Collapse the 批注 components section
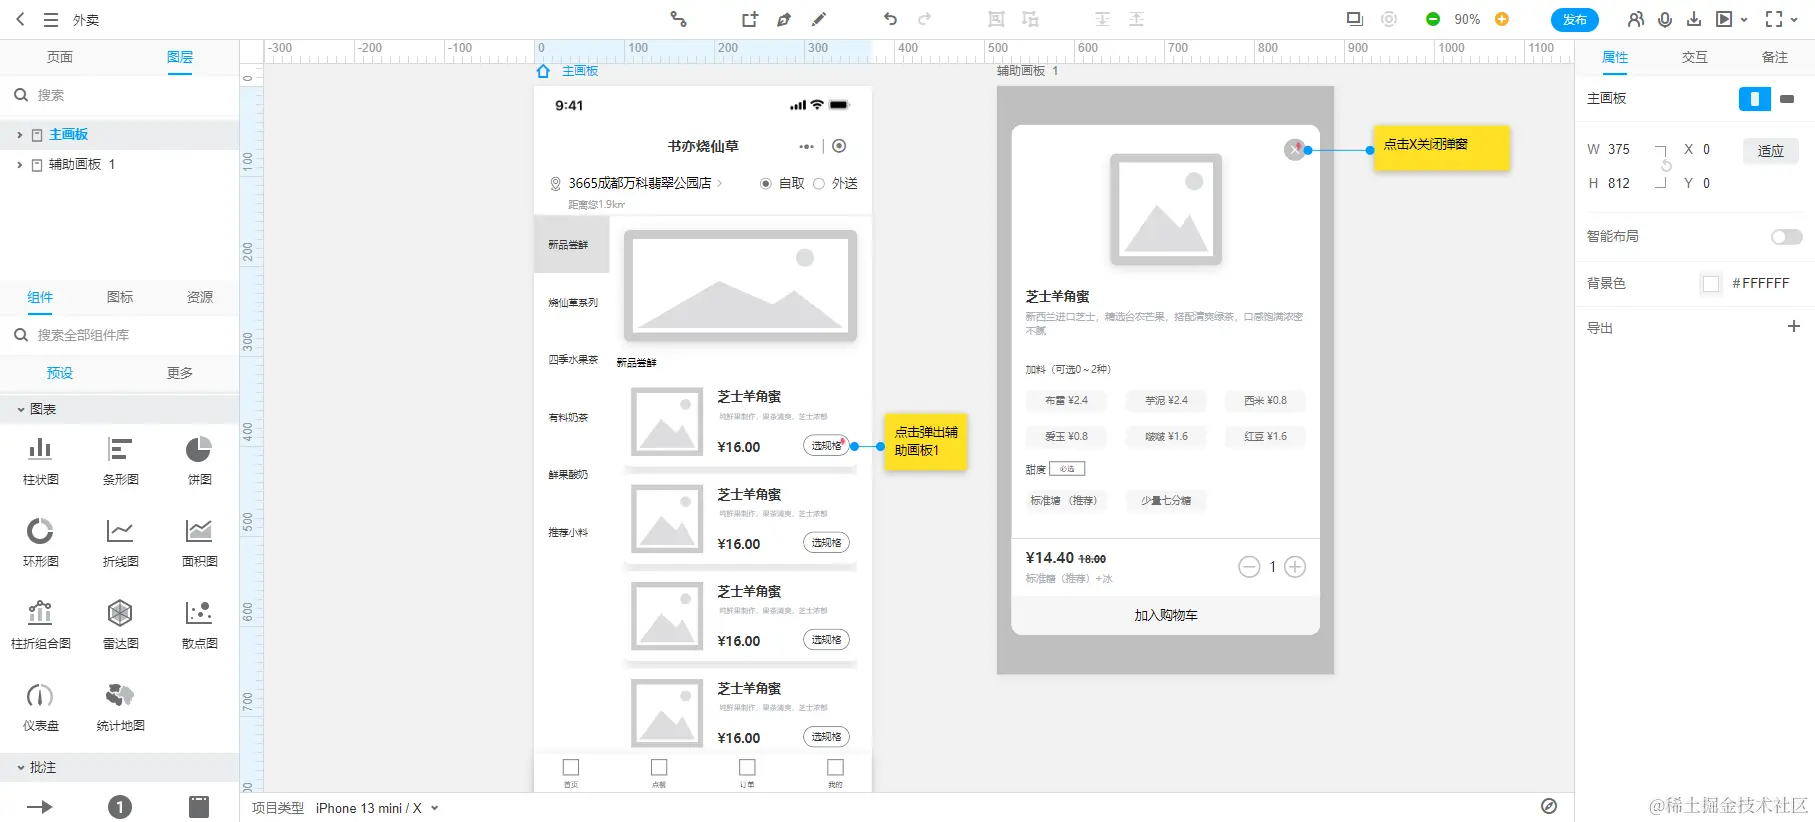The height and width of the screenshot is (822, 1815). [20, 768]
